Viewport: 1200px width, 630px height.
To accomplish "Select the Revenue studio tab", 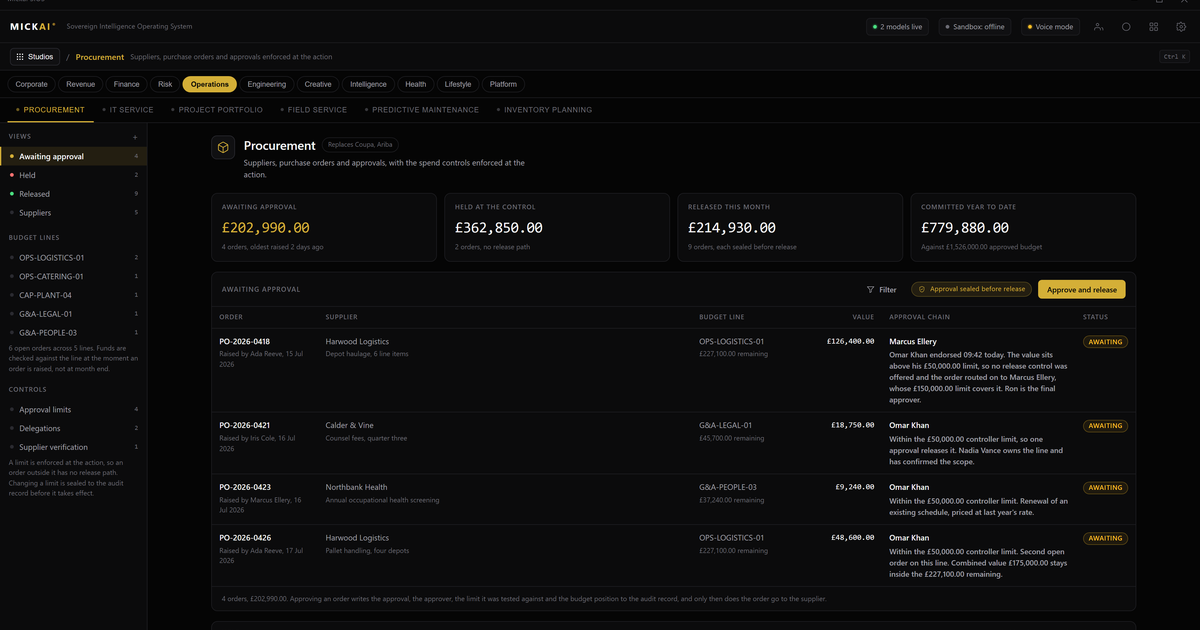I will coord(81,84).
